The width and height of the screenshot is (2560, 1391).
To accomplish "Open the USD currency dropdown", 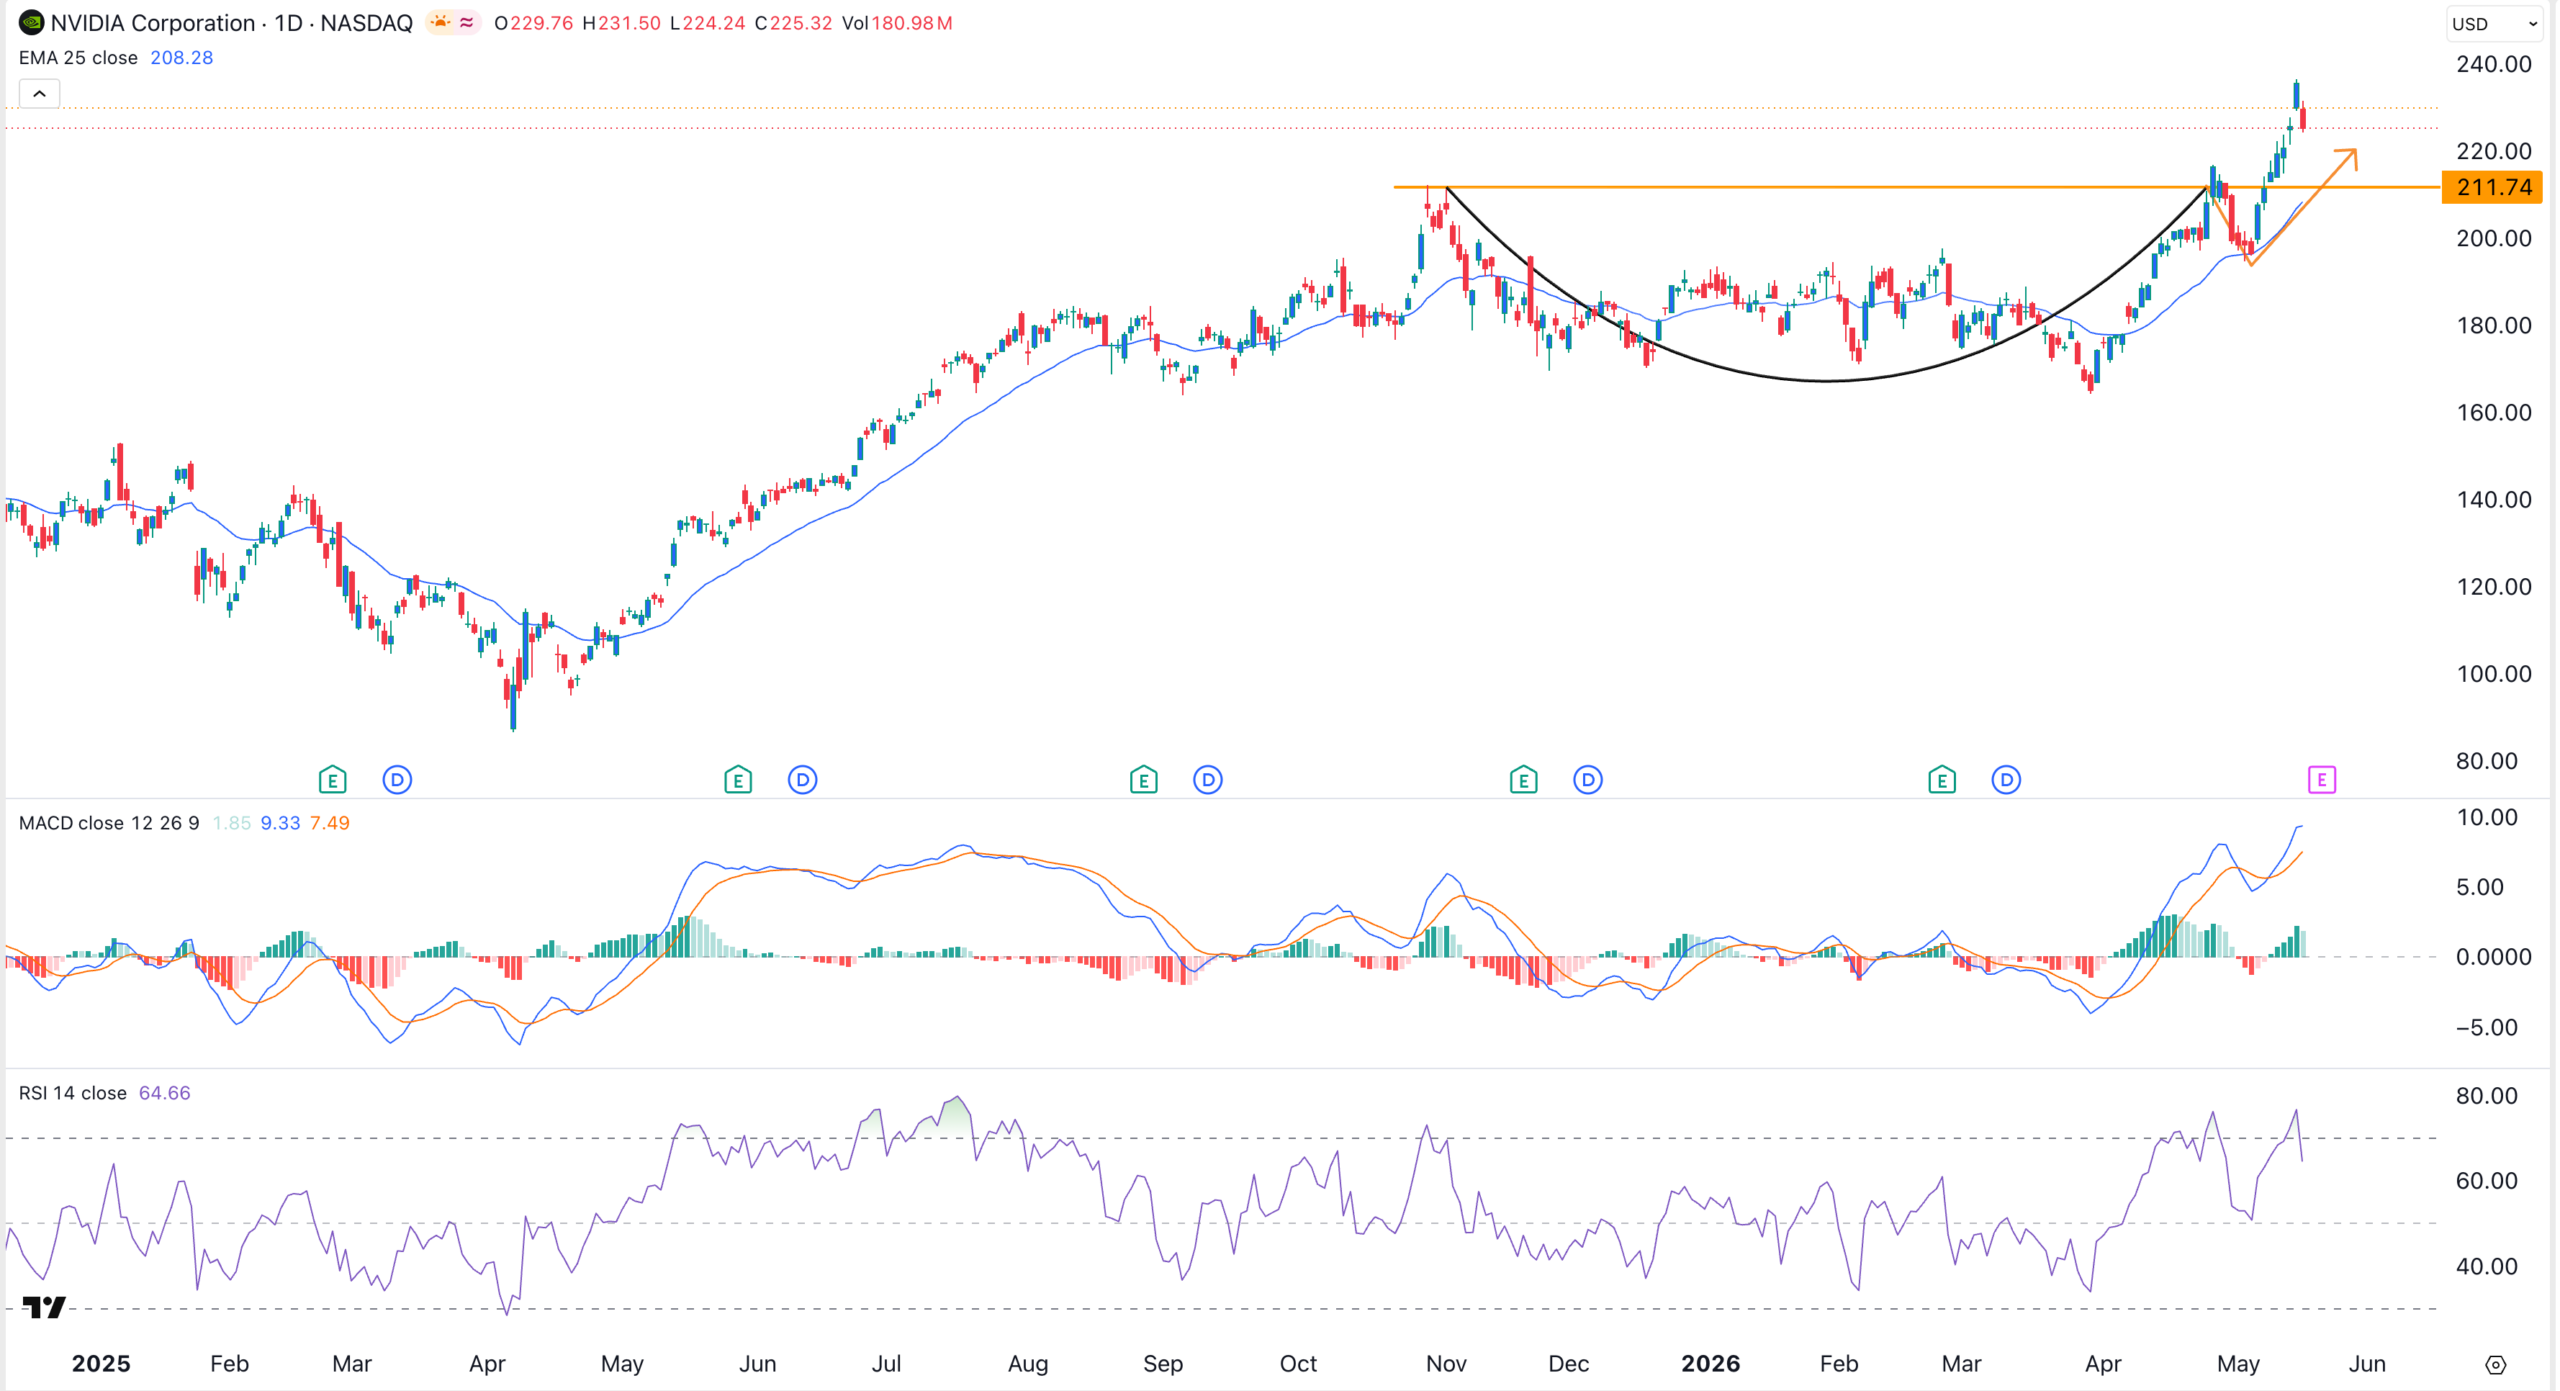I will pos(2495,23).
